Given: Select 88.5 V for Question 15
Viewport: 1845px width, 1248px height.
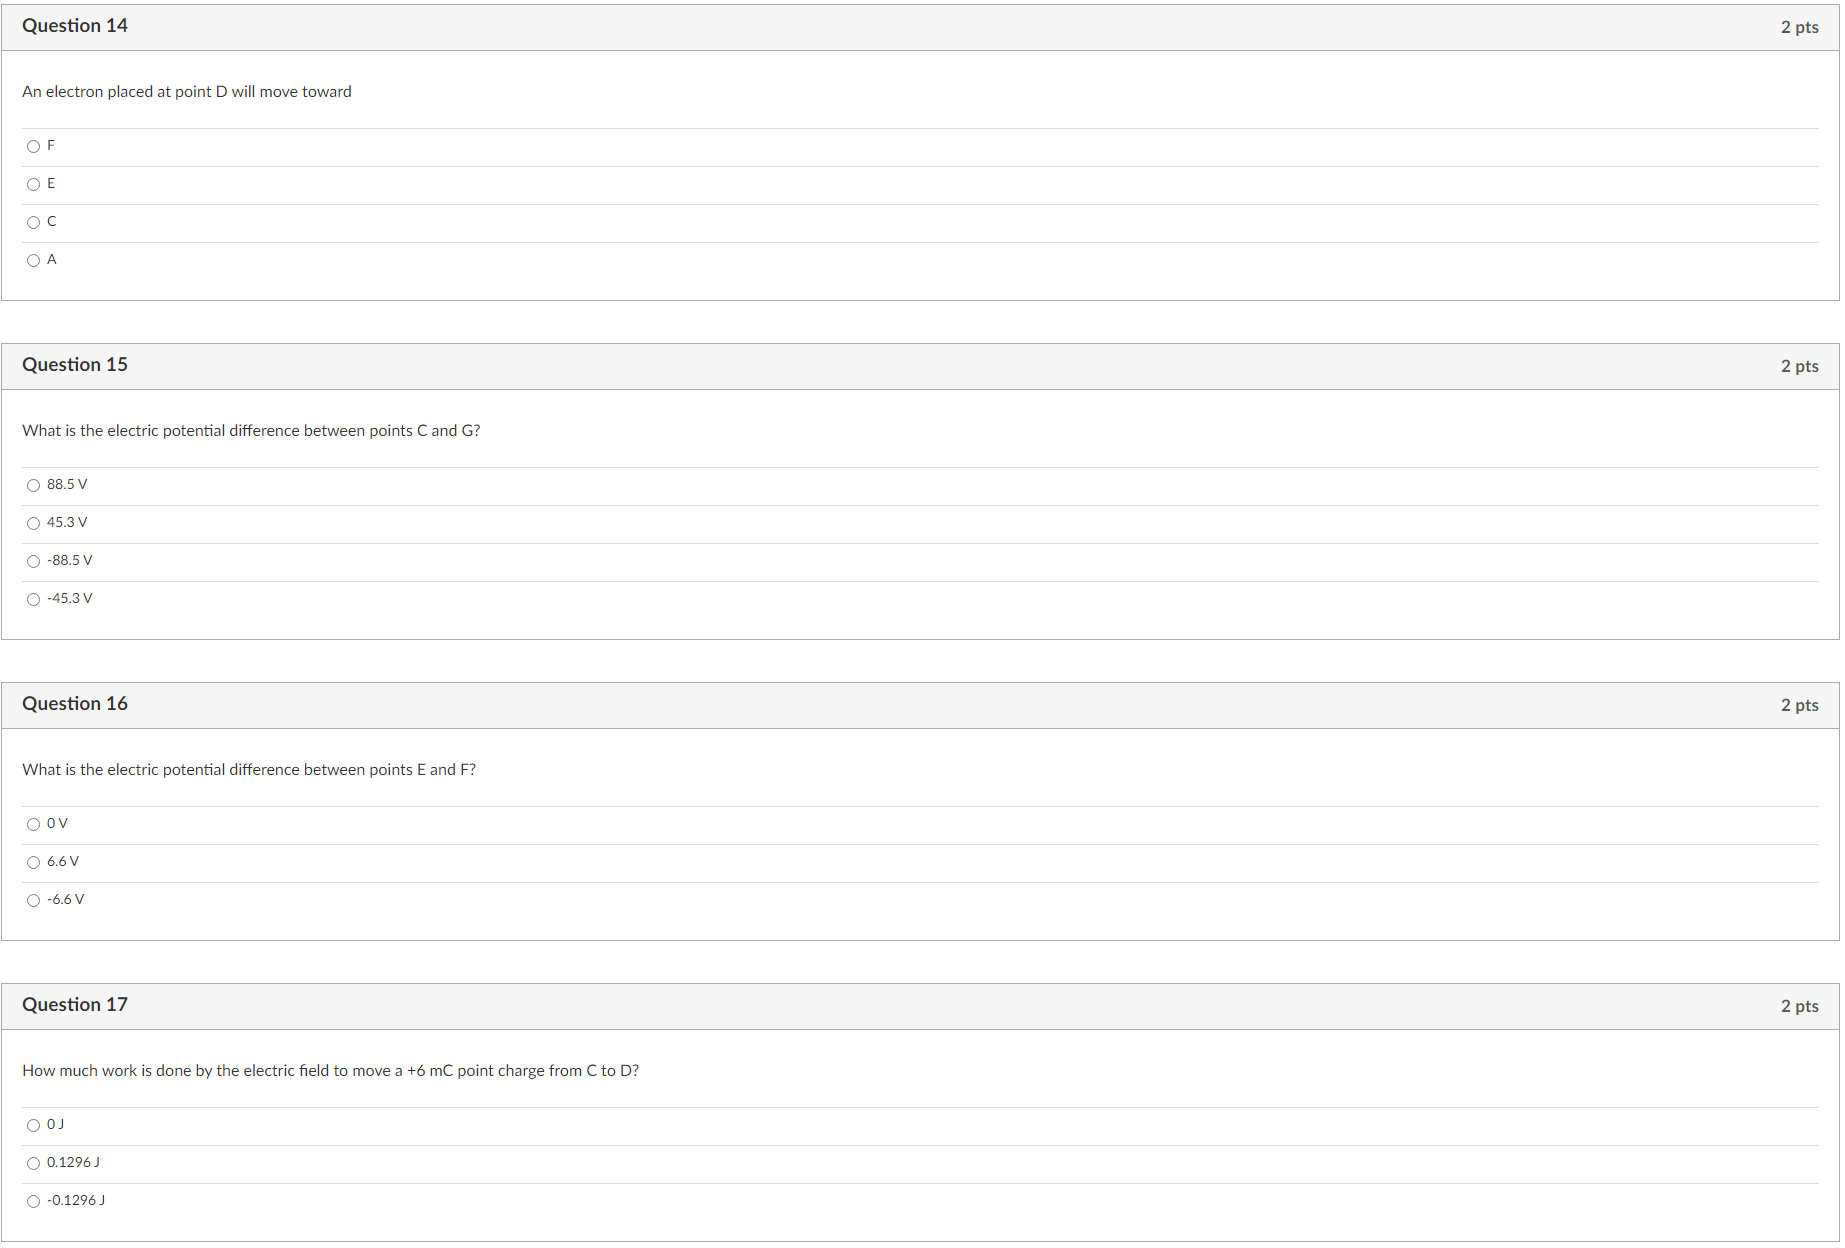Looking at the screenshot, I should (33, 485).
